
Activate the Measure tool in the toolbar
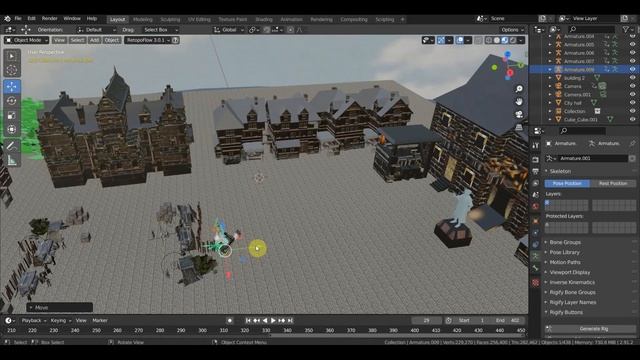[12, 160]
